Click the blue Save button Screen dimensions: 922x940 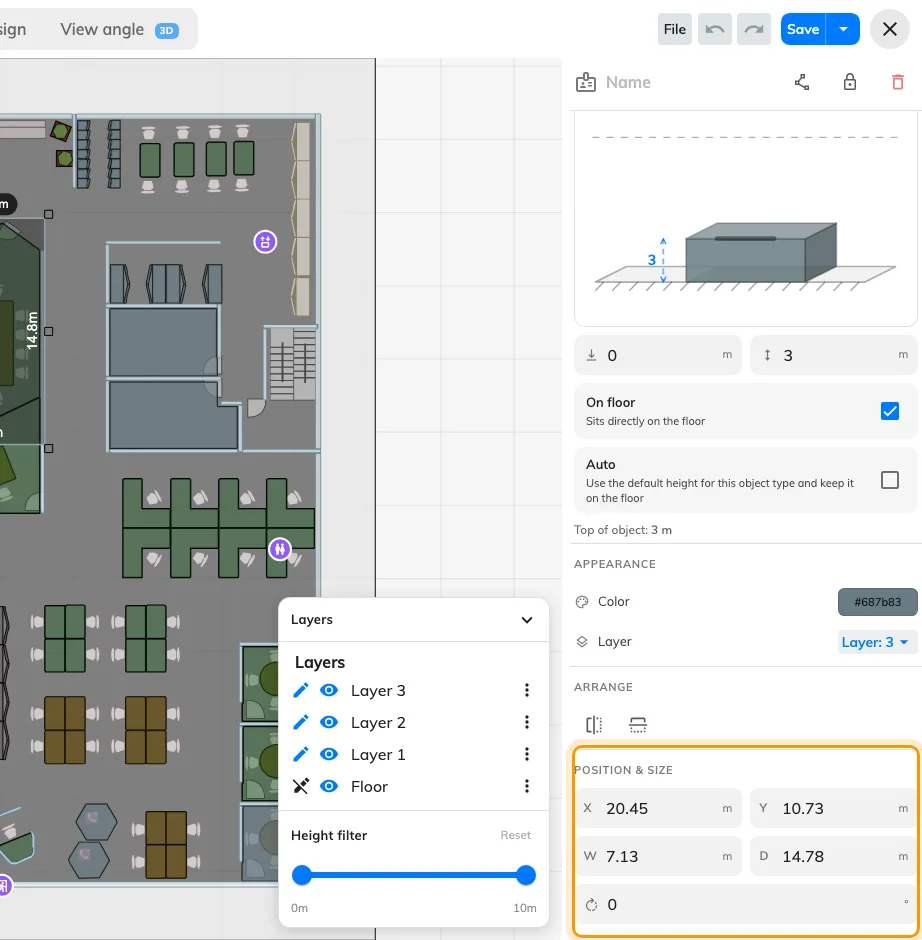click(x=803, y=29)
